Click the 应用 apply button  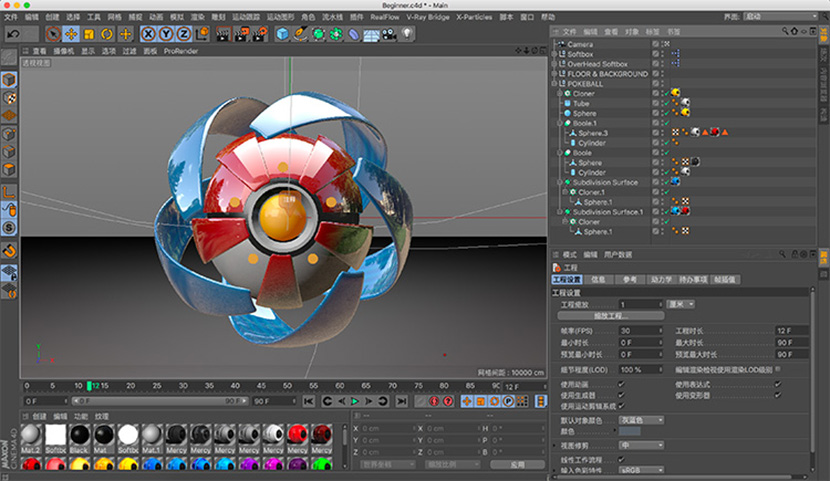(x=517, y=464)
